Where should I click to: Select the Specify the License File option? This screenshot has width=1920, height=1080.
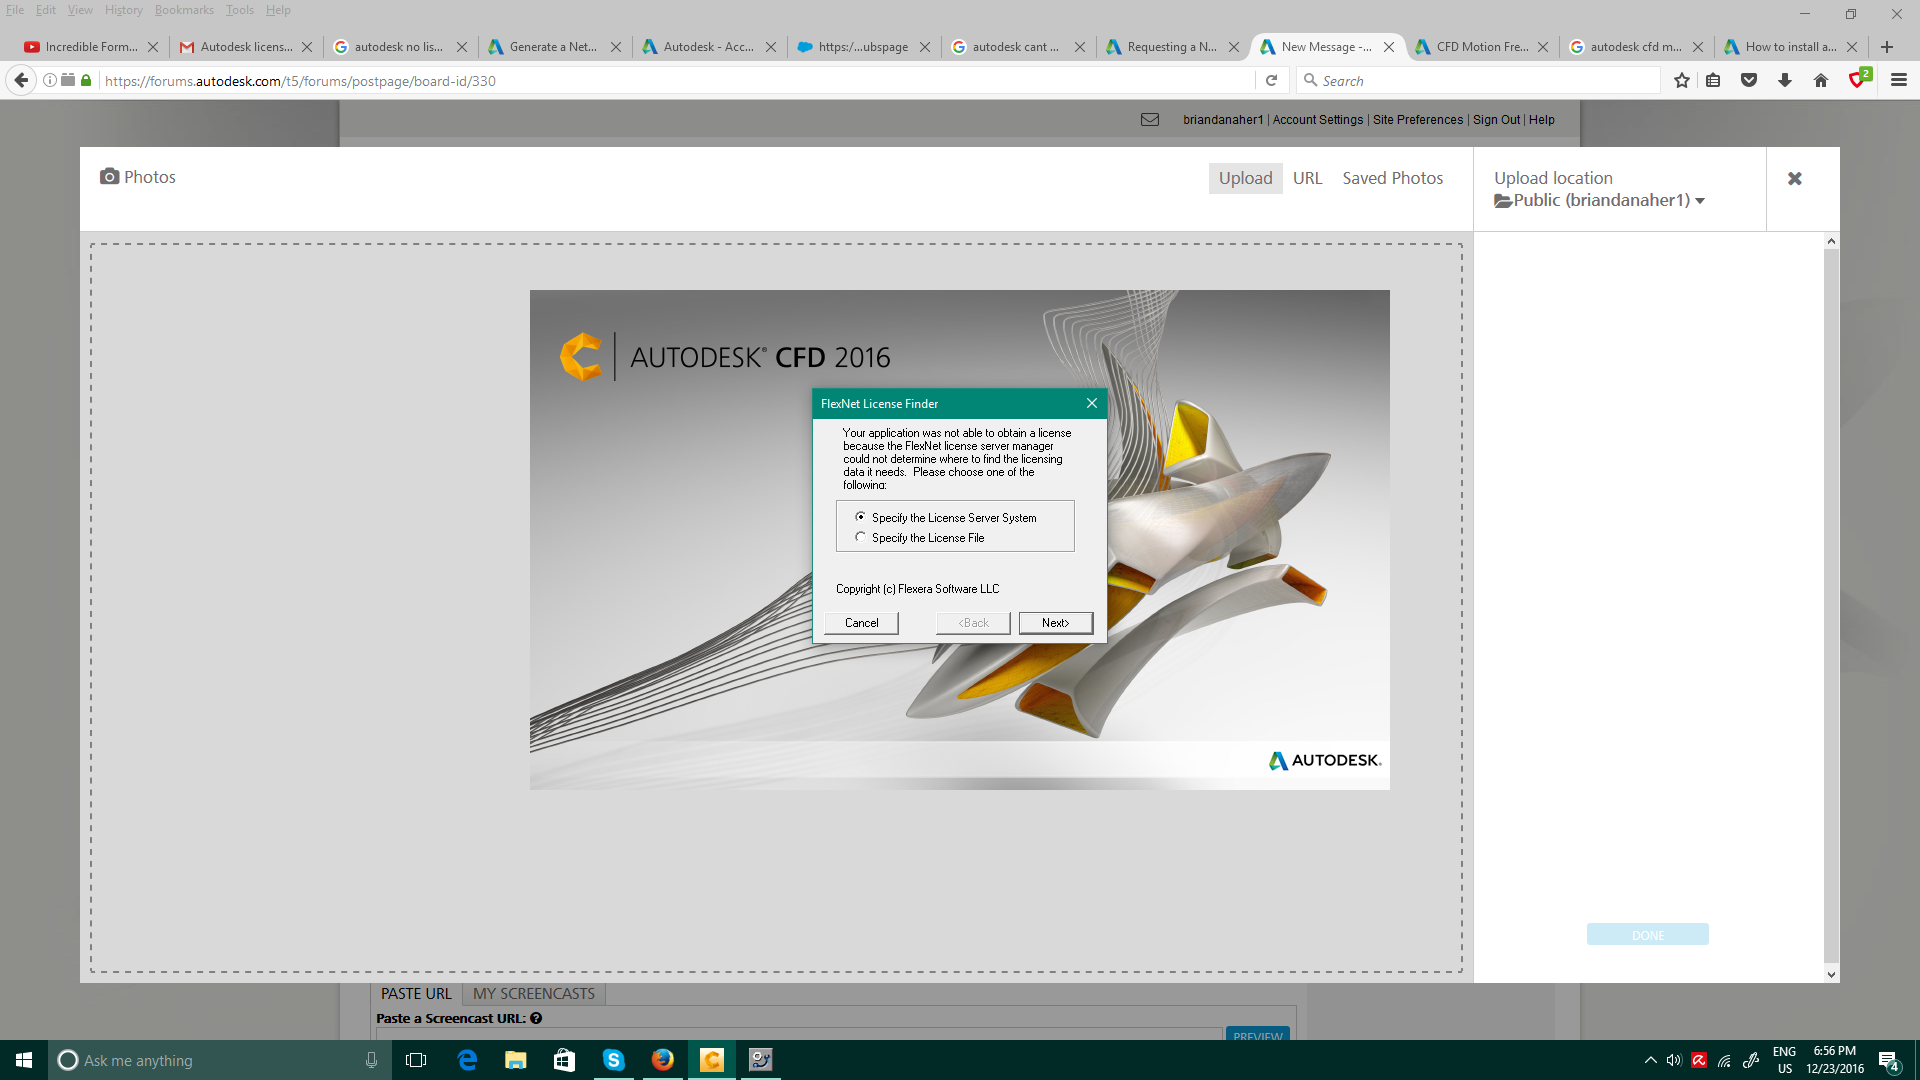[x=861, y=536]
